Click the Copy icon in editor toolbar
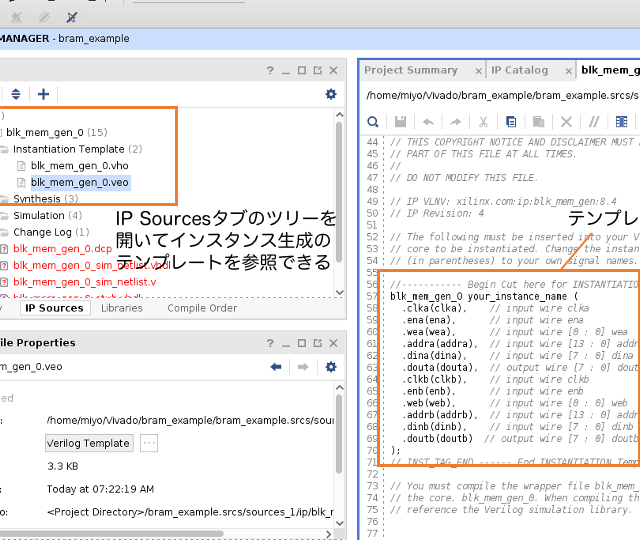Viewport: 640px width, 540px height. coord(511,122)
